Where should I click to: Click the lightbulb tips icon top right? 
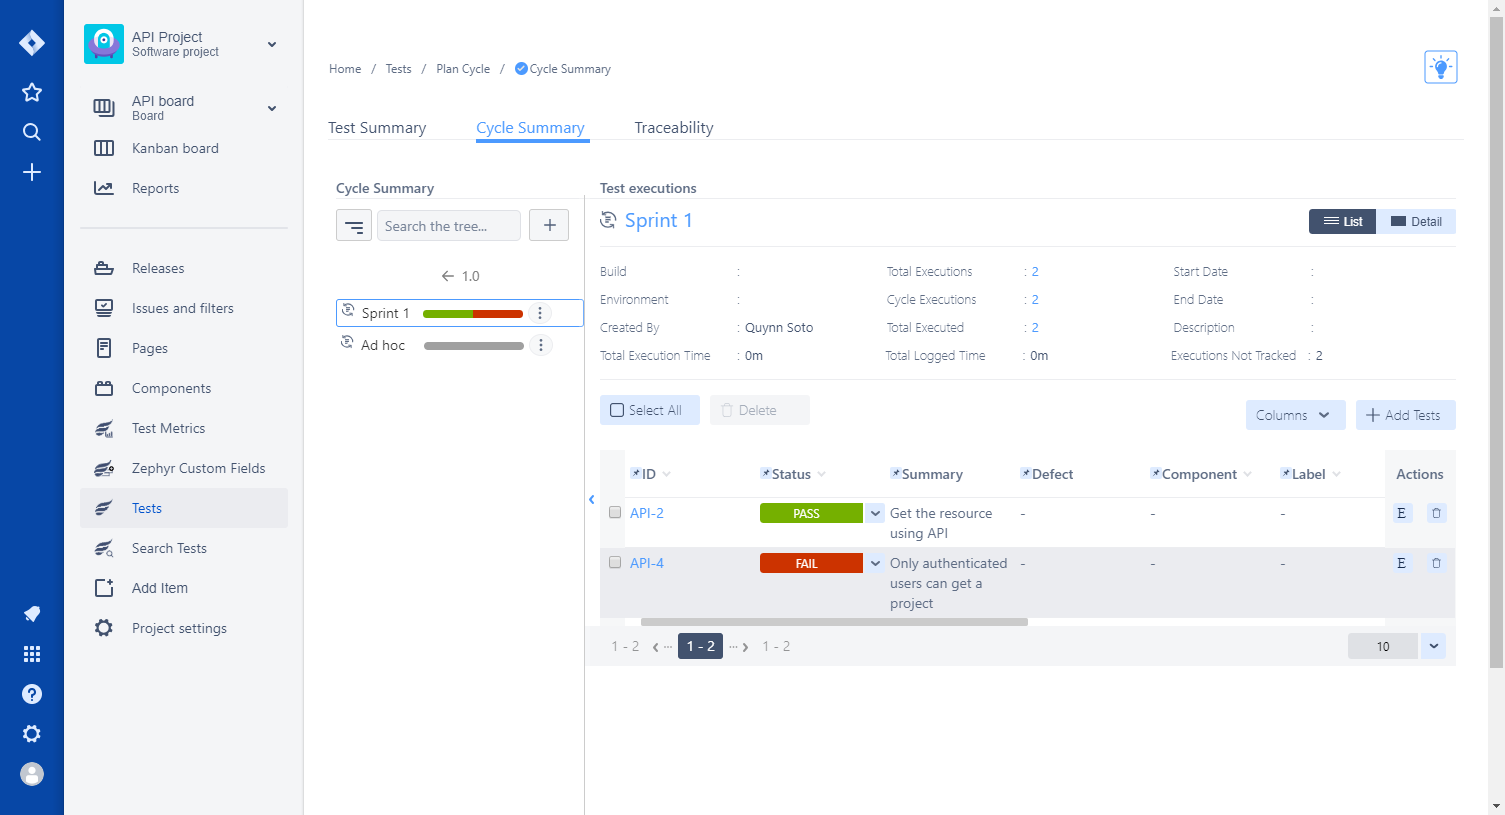(1440, 66)
